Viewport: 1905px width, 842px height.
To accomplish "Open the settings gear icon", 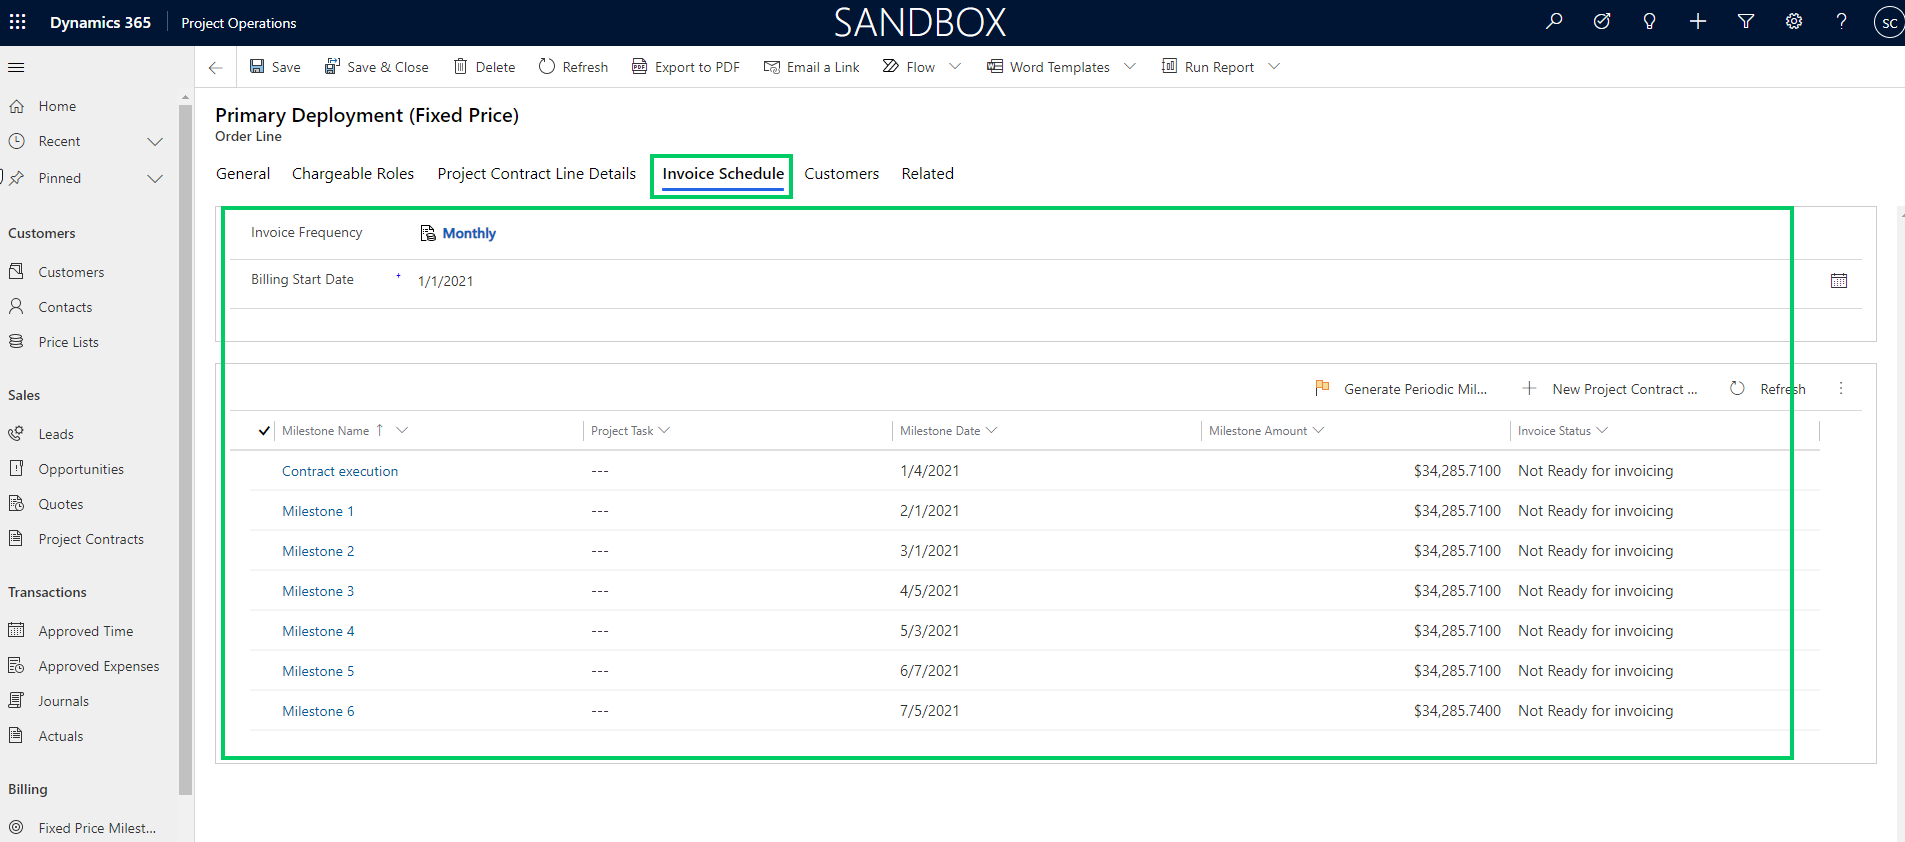I will (1794, 21).
